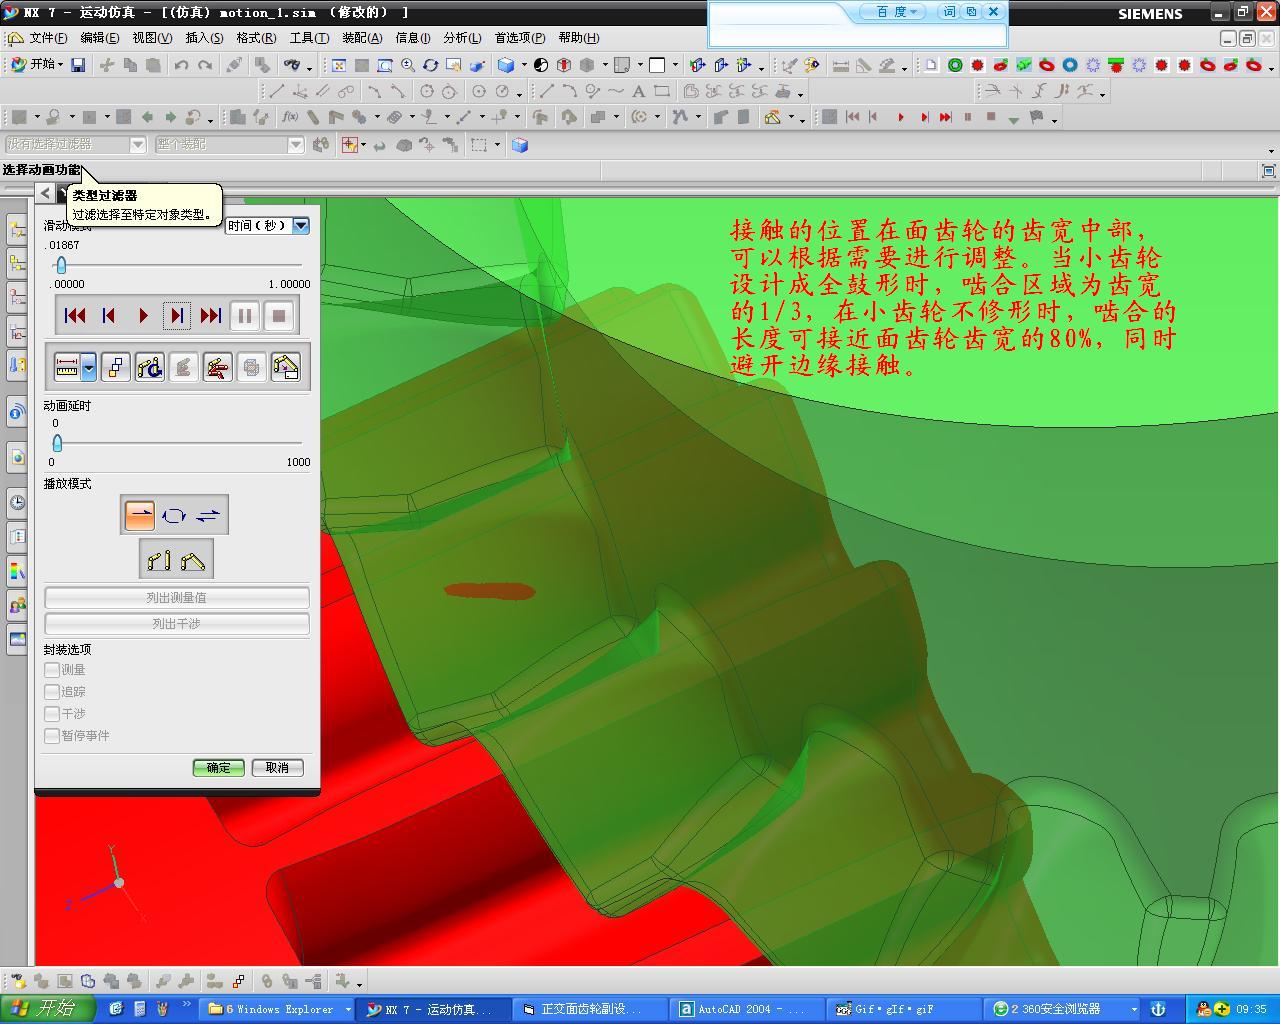Open the 时间(秒) slider mode dropdown

point(301,226)
